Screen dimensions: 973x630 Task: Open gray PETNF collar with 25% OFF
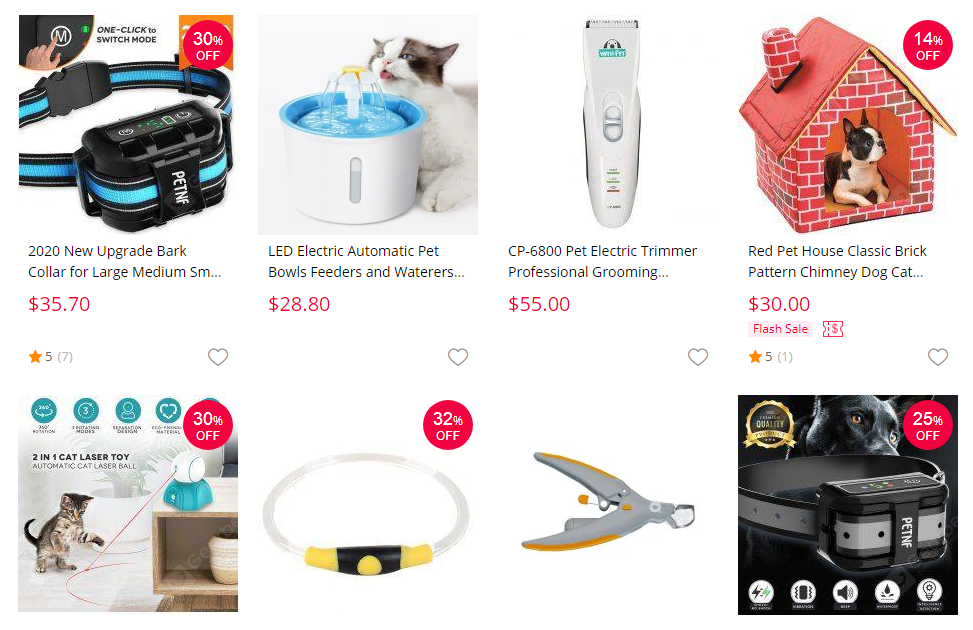[848, 505]
